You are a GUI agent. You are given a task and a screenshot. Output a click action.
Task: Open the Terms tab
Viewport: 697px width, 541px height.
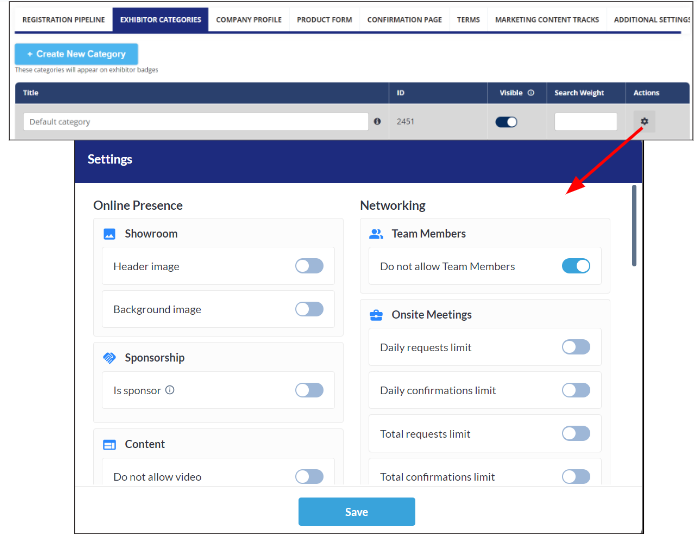469,20
